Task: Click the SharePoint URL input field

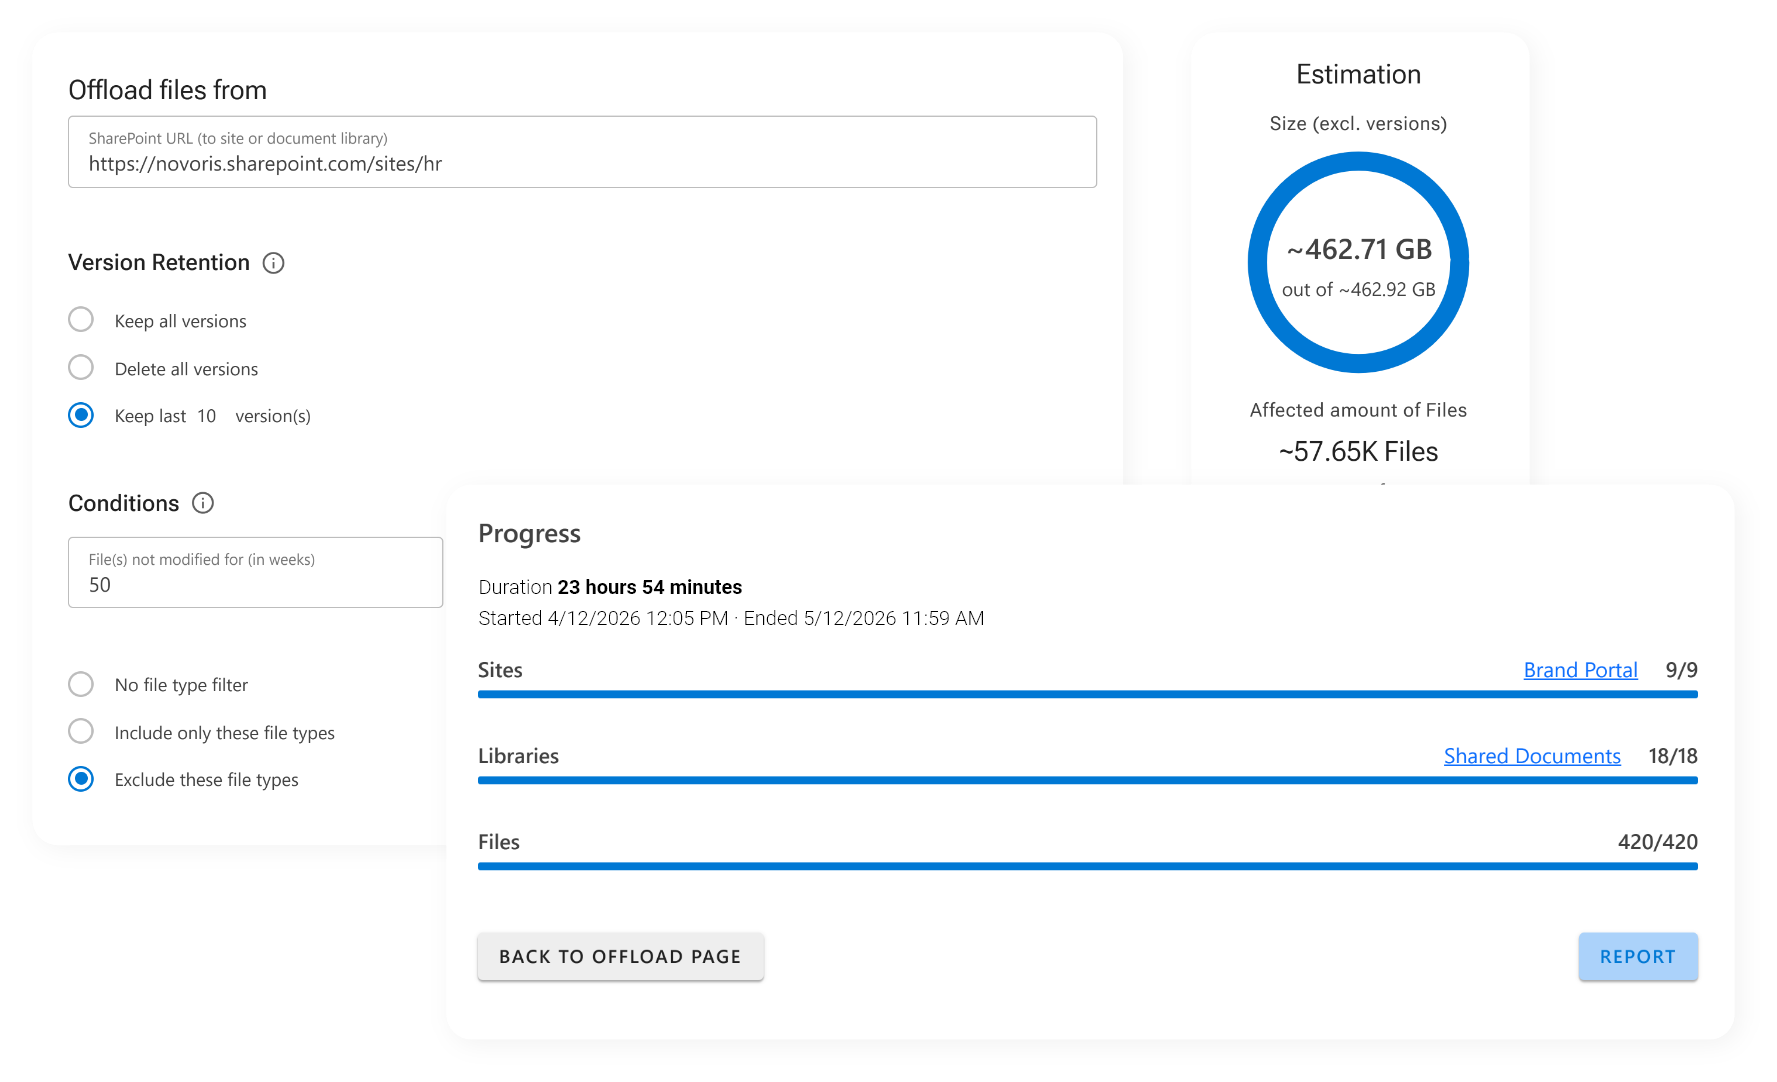Action: 582,164
